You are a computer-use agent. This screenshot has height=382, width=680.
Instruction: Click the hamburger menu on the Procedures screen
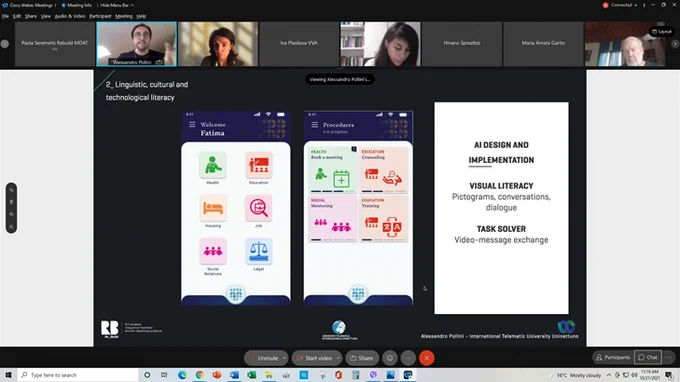[315, 125]
